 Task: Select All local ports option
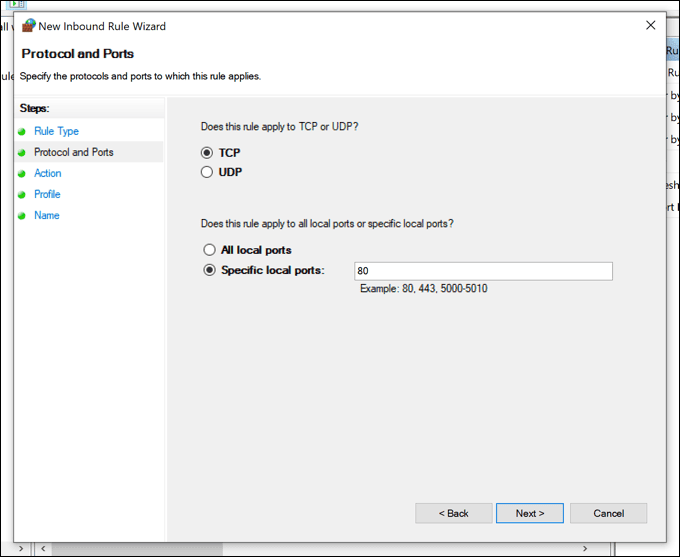coord(209,250)
